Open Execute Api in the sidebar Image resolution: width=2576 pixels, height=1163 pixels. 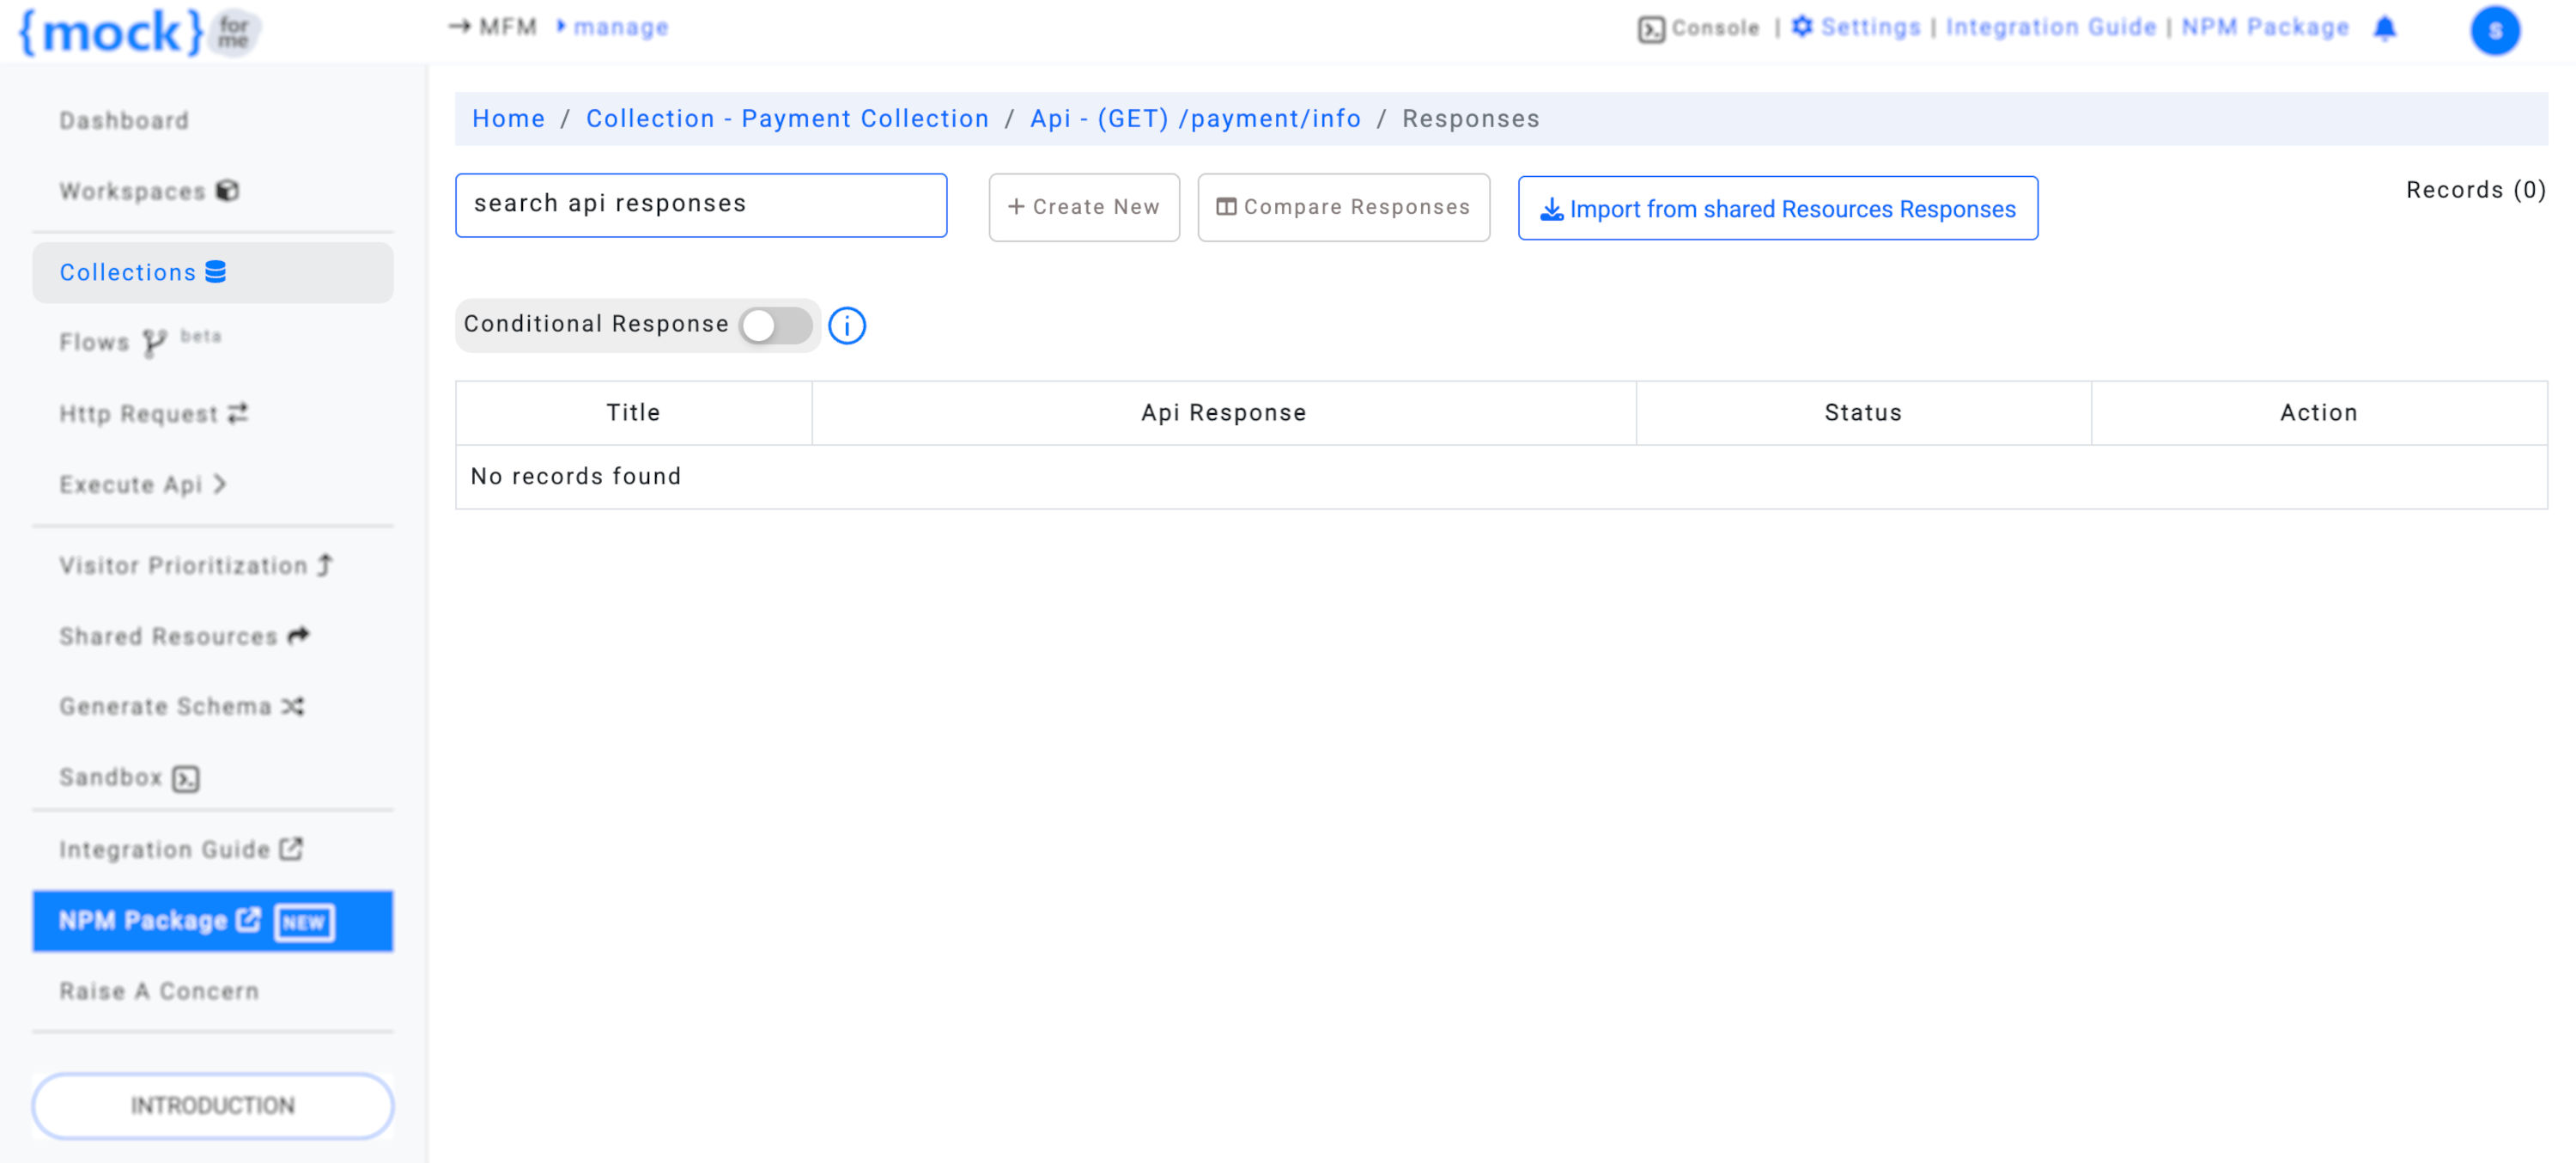pyautogui.click(x=142, y=484)
